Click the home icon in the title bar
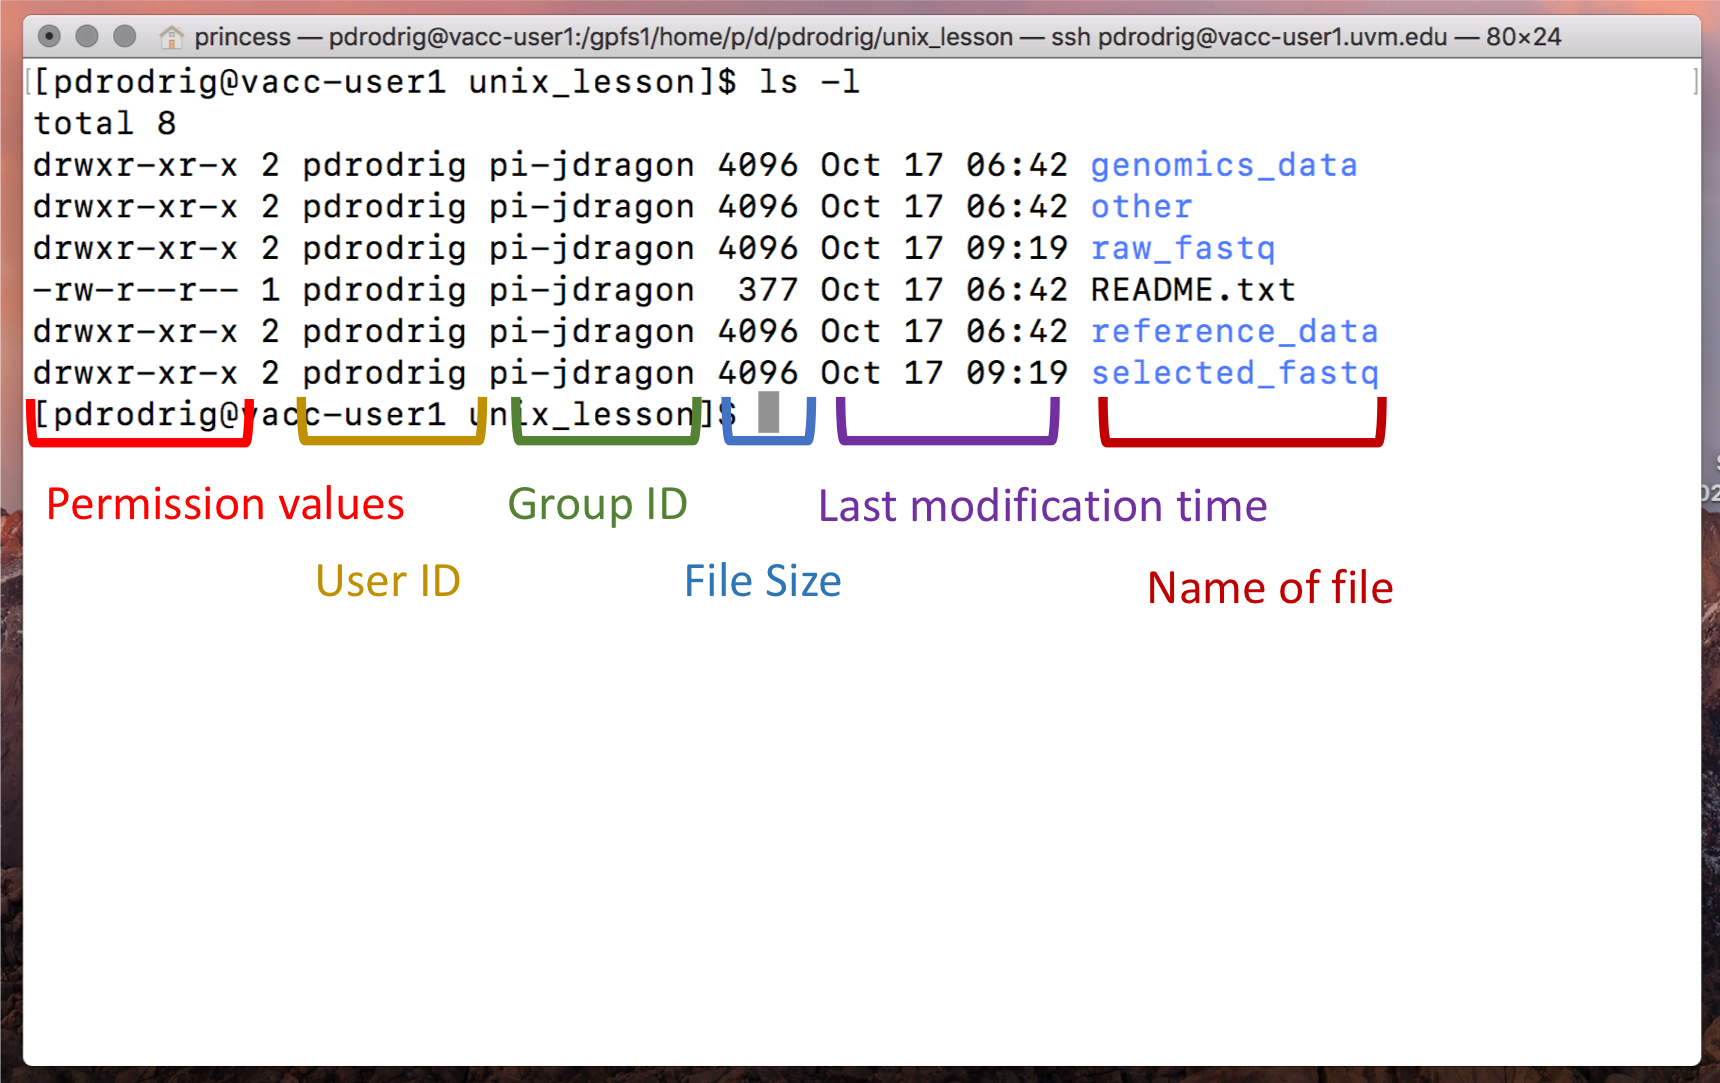This screenshot has height=1083, width=1720. [170, 37]
